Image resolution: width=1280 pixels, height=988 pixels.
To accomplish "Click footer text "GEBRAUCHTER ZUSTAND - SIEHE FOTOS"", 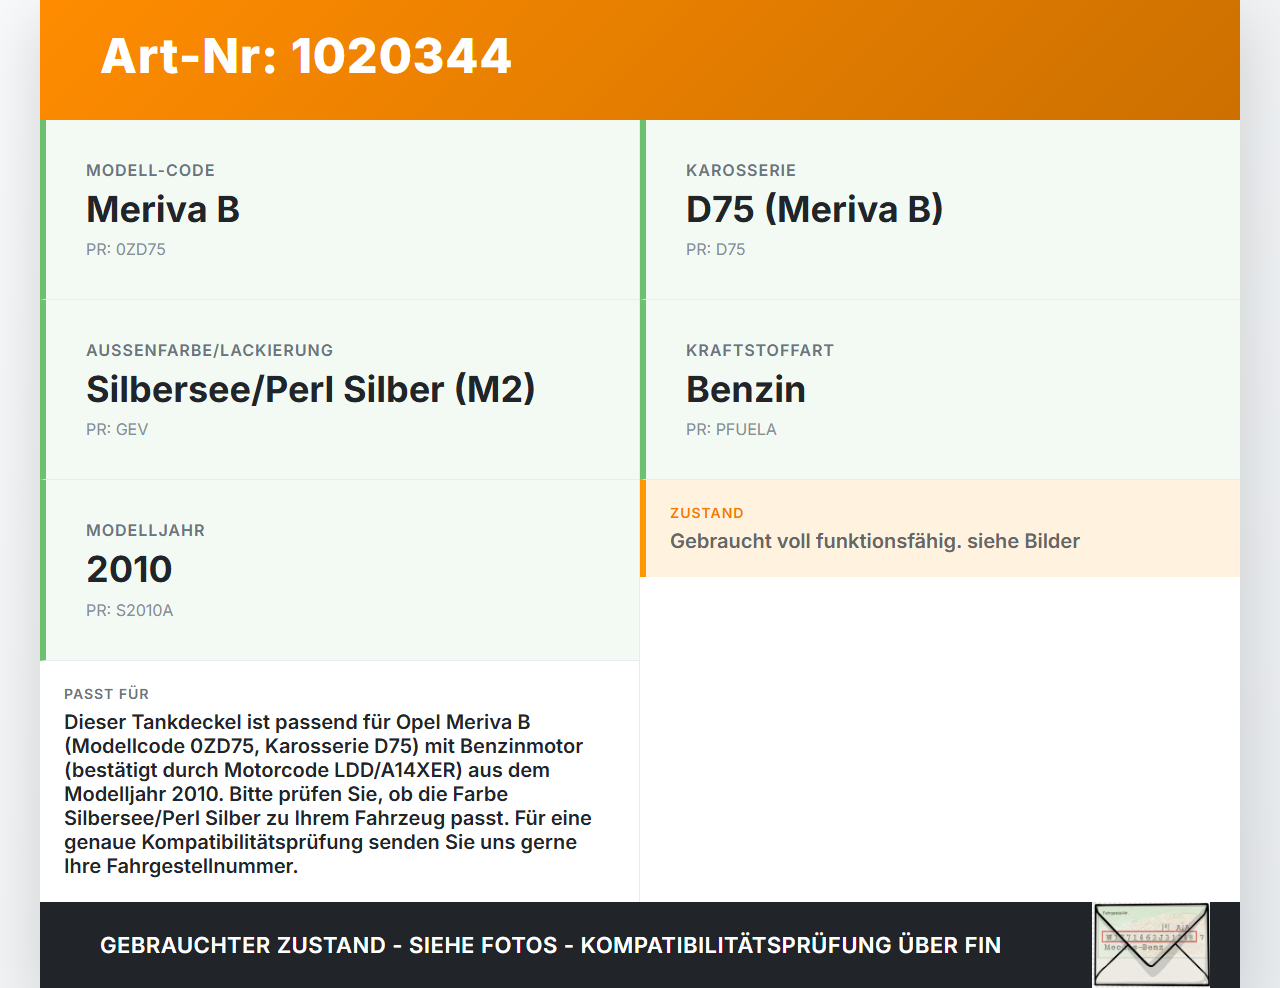I will click(329, 945).
